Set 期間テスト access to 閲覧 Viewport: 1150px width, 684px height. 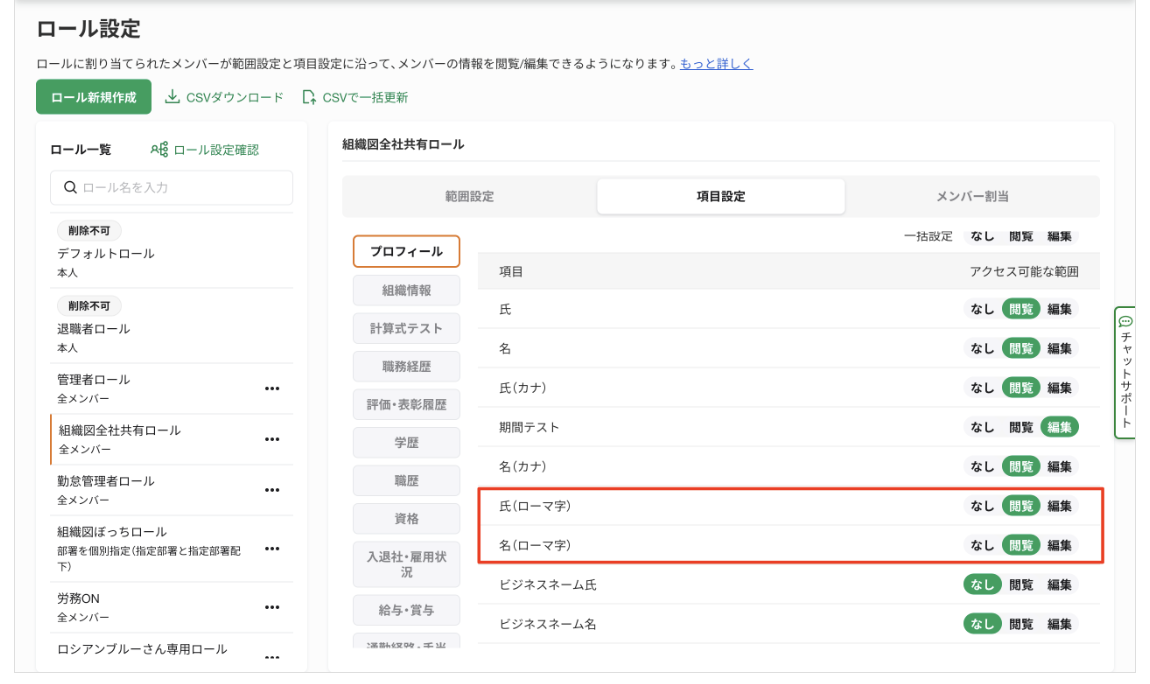click(1021, 427)
